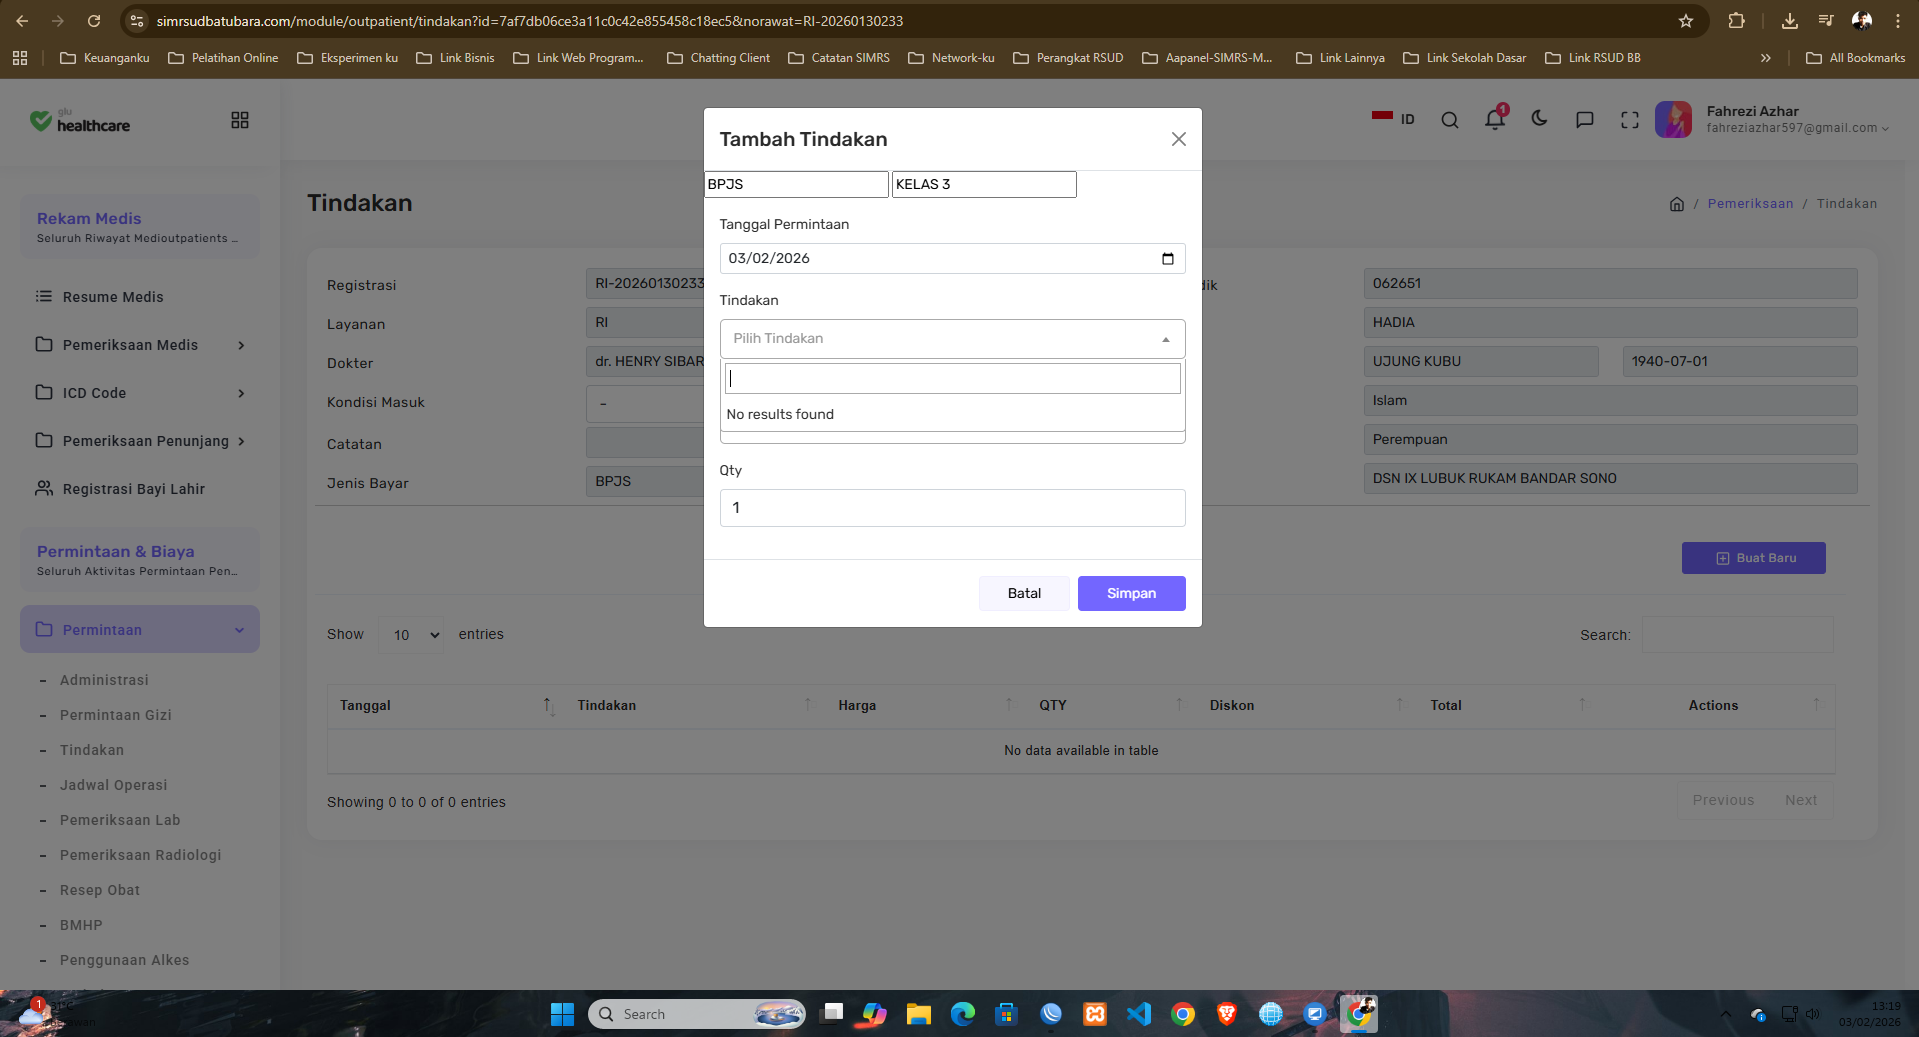Change the show entries count dropdown
This screenshot has height=1037, width=1919.
(x=413, y=635)
